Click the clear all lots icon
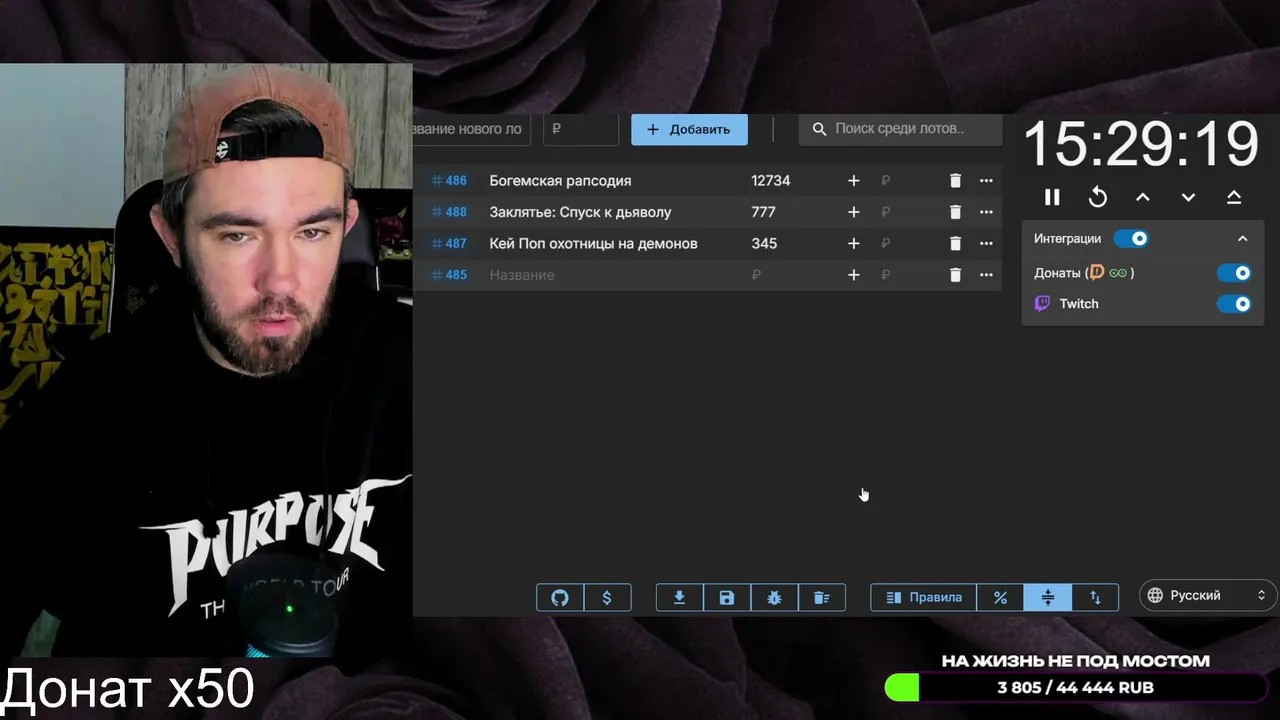The image size is (1280, 720). (x=822, y=597)
